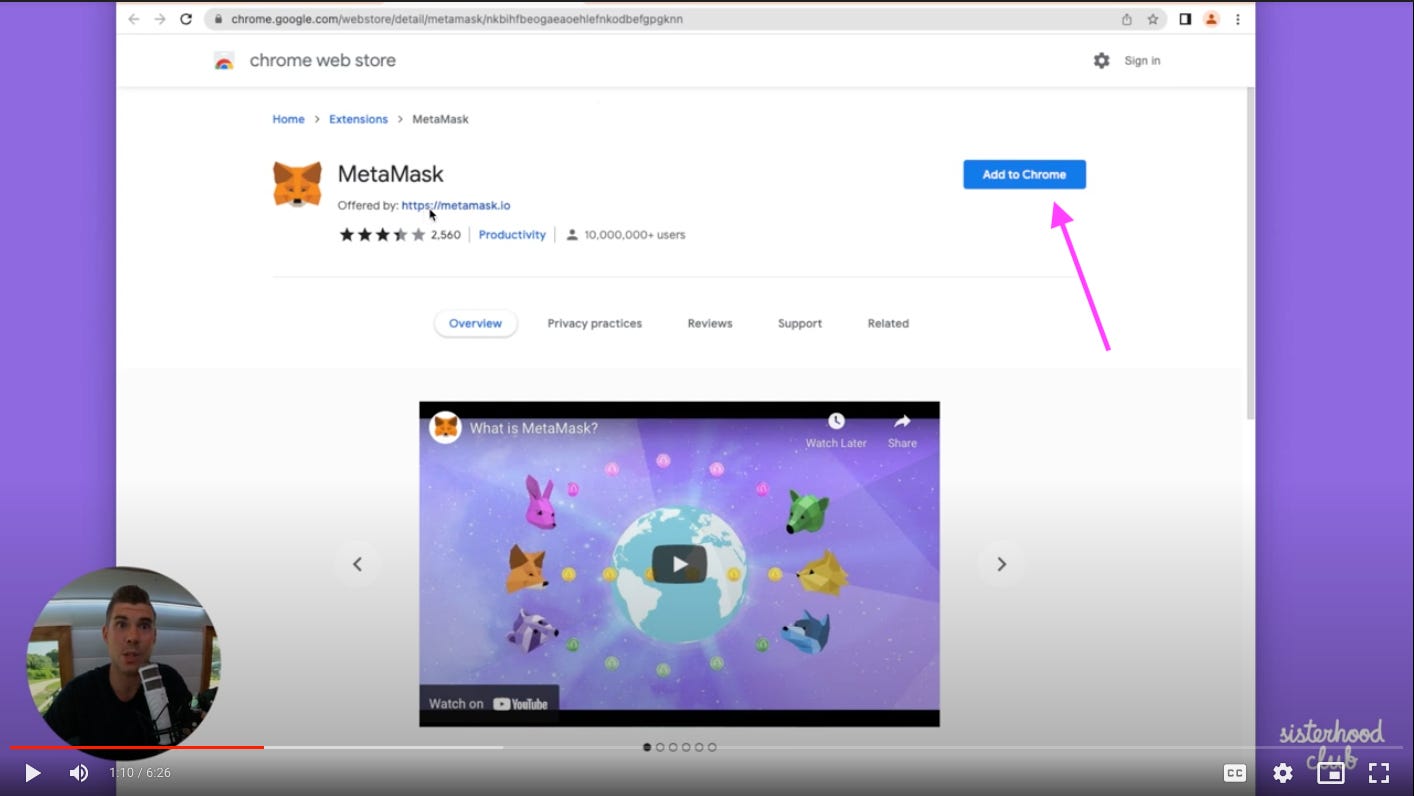Open the video player settings gear
The height and width of the screenshot is (796, 1414).
(x=1283, y=773)
